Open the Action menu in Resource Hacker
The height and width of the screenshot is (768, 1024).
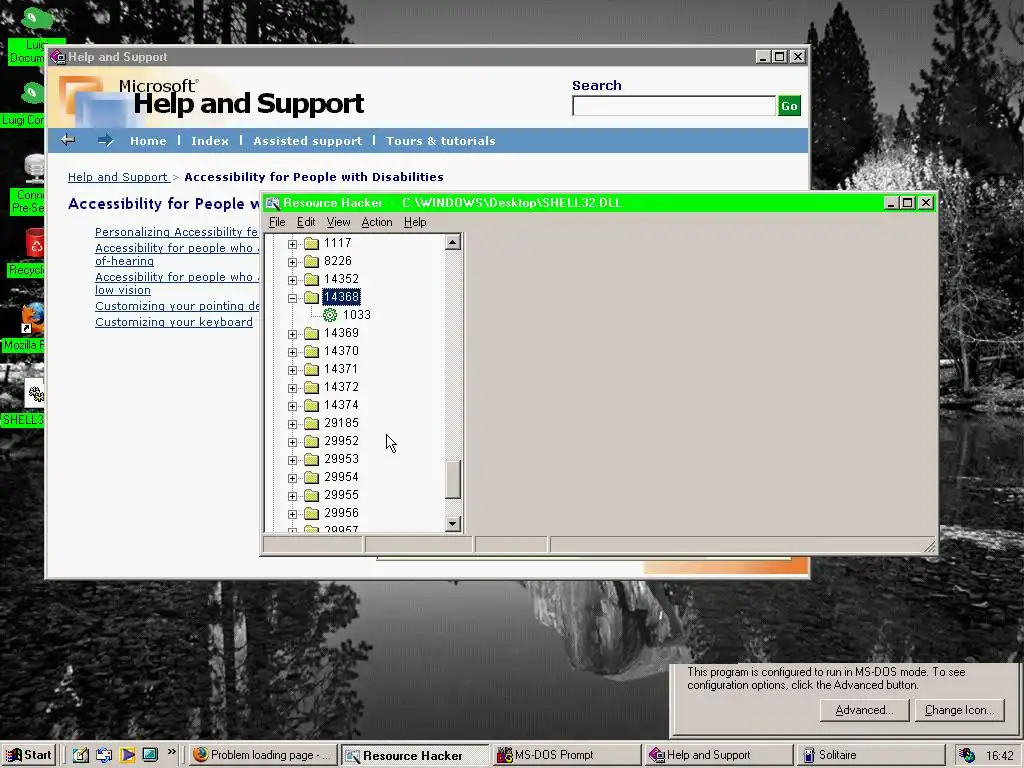point(377,222)
